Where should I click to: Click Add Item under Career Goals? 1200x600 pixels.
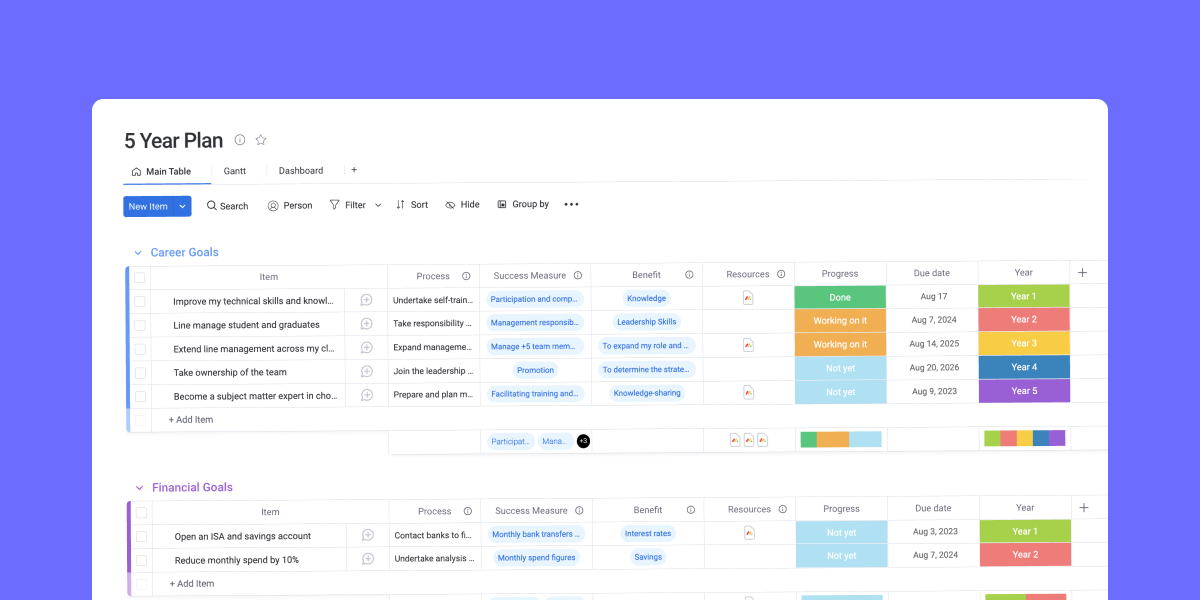(190, 419)
